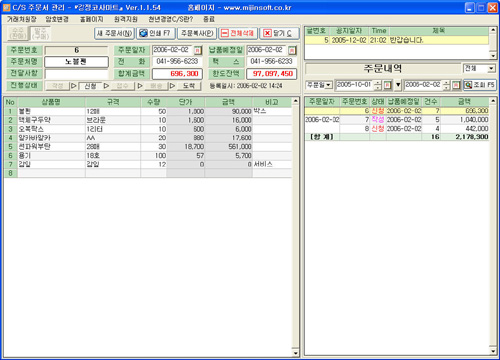This screenshot has height=360, width=500.
Task: Close the window with the red X
Action: 492,8
